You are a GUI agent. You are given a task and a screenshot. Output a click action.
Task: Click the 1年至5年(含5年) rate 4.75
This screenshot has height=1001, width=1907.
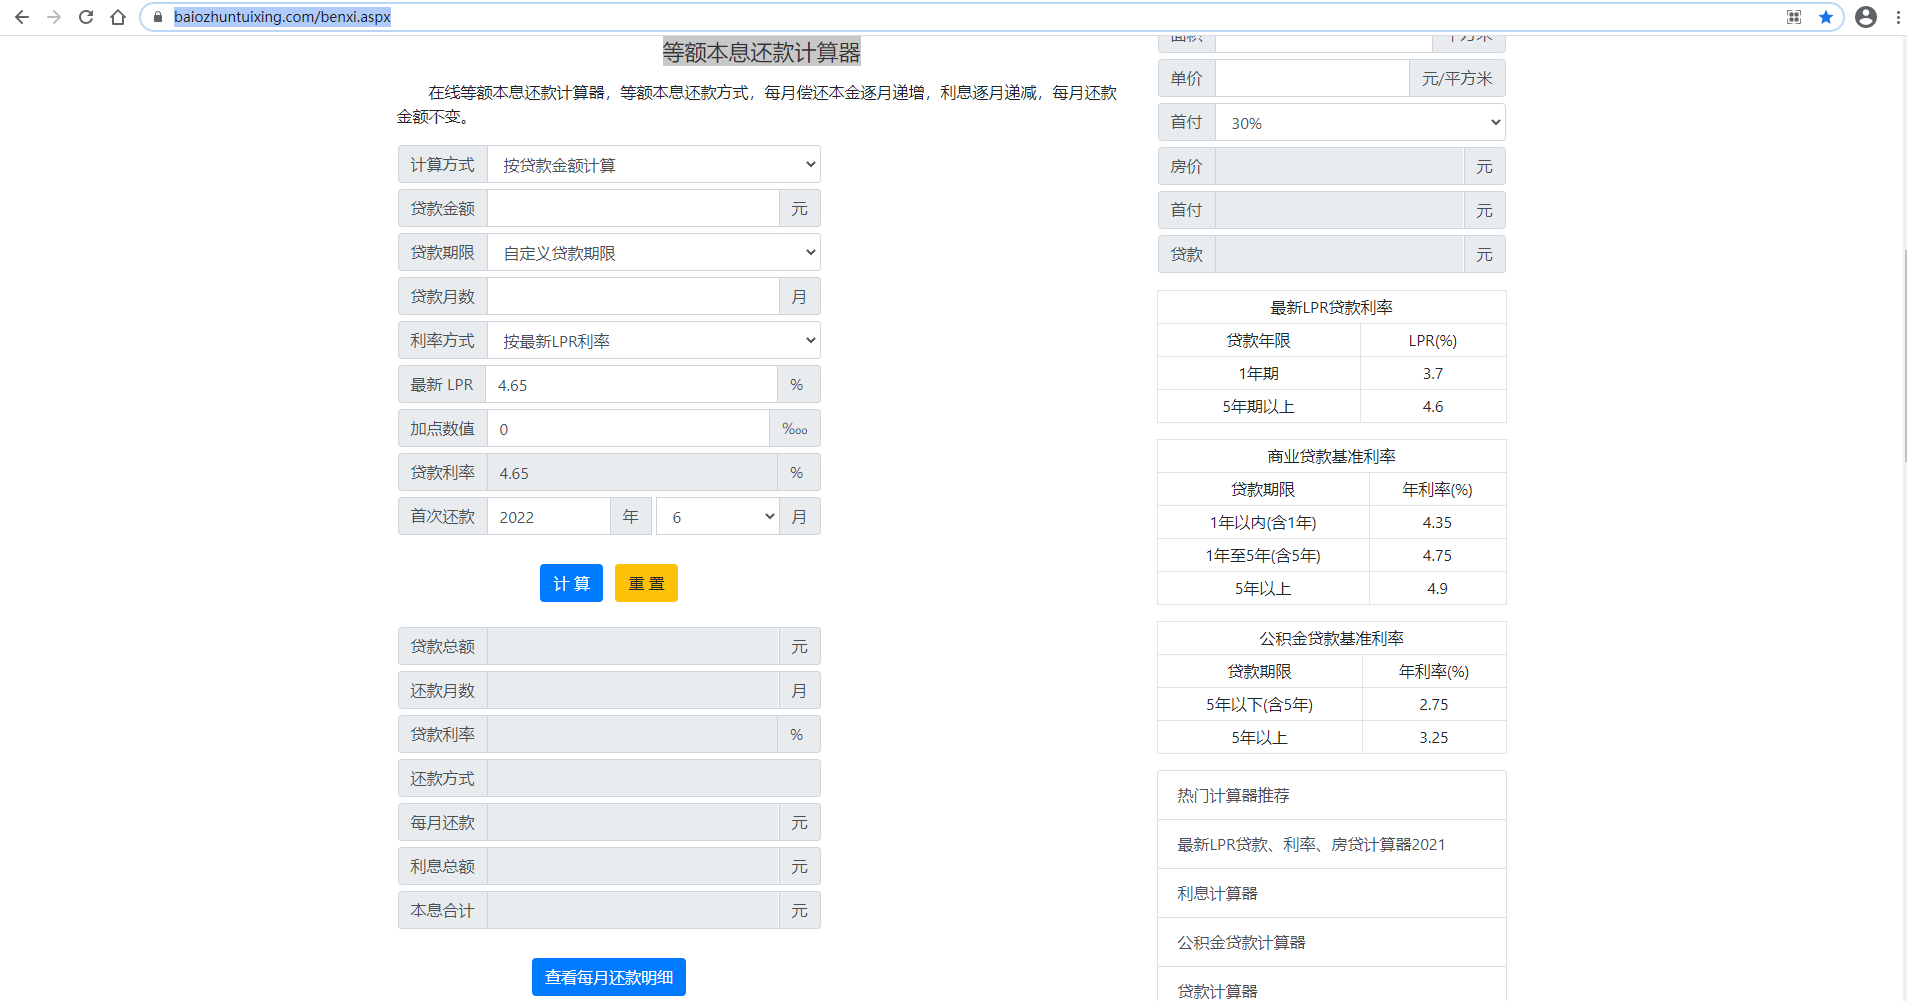click(x=1437, y=556)
